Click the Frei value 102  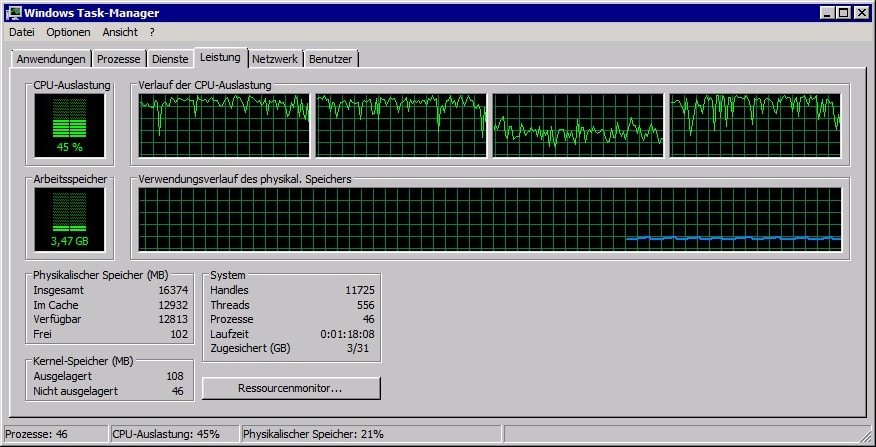coord(179,334)
